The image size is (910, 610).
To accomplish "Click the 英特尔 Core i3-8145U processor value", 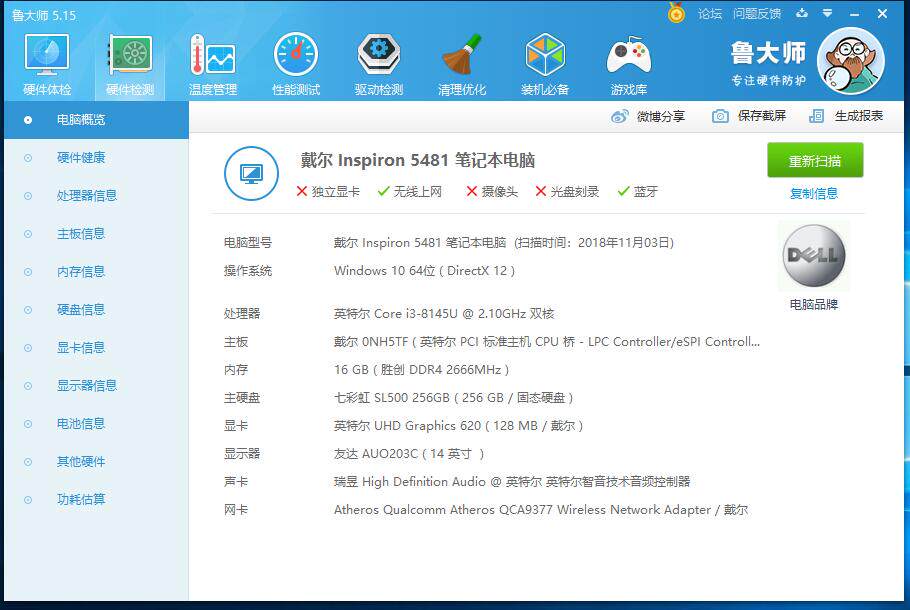I will click(x=444, y=314).
